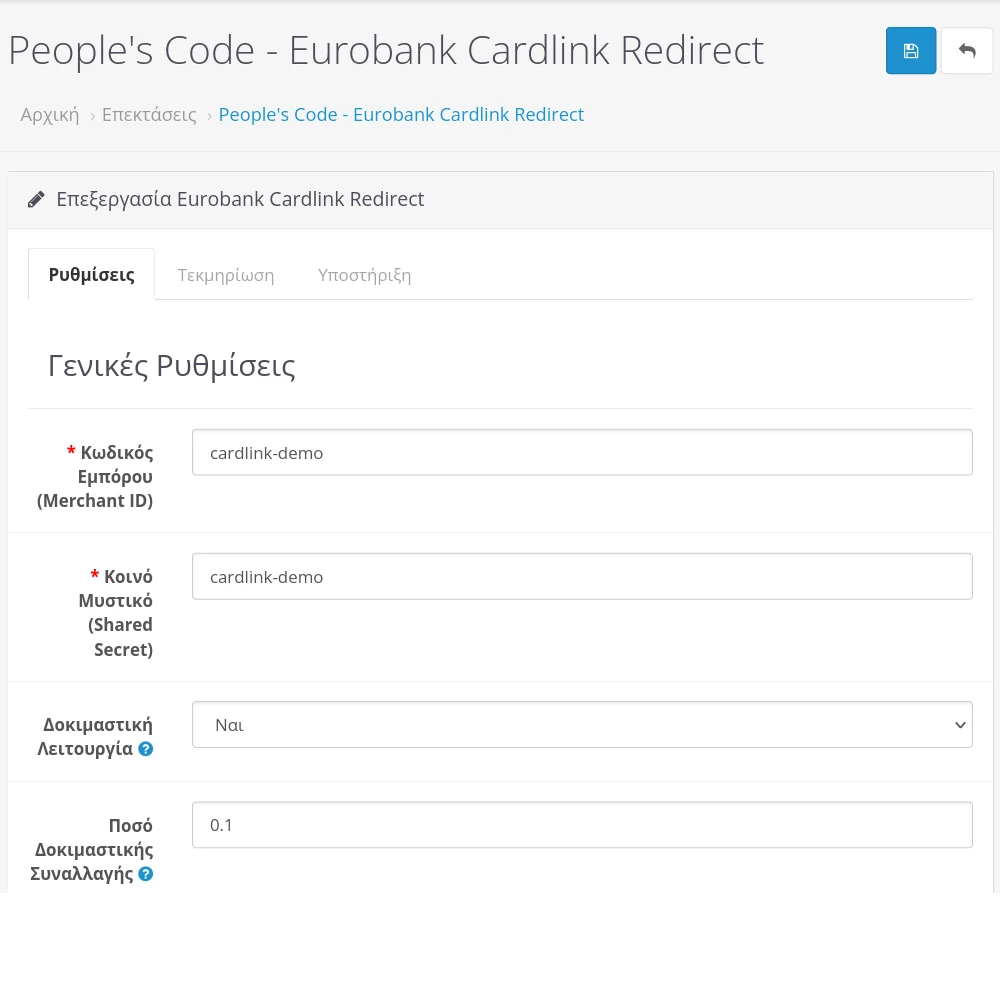Click the back arrow button
The width and height of the screenshot is (1000, 1000).
(x=966, y=51)
